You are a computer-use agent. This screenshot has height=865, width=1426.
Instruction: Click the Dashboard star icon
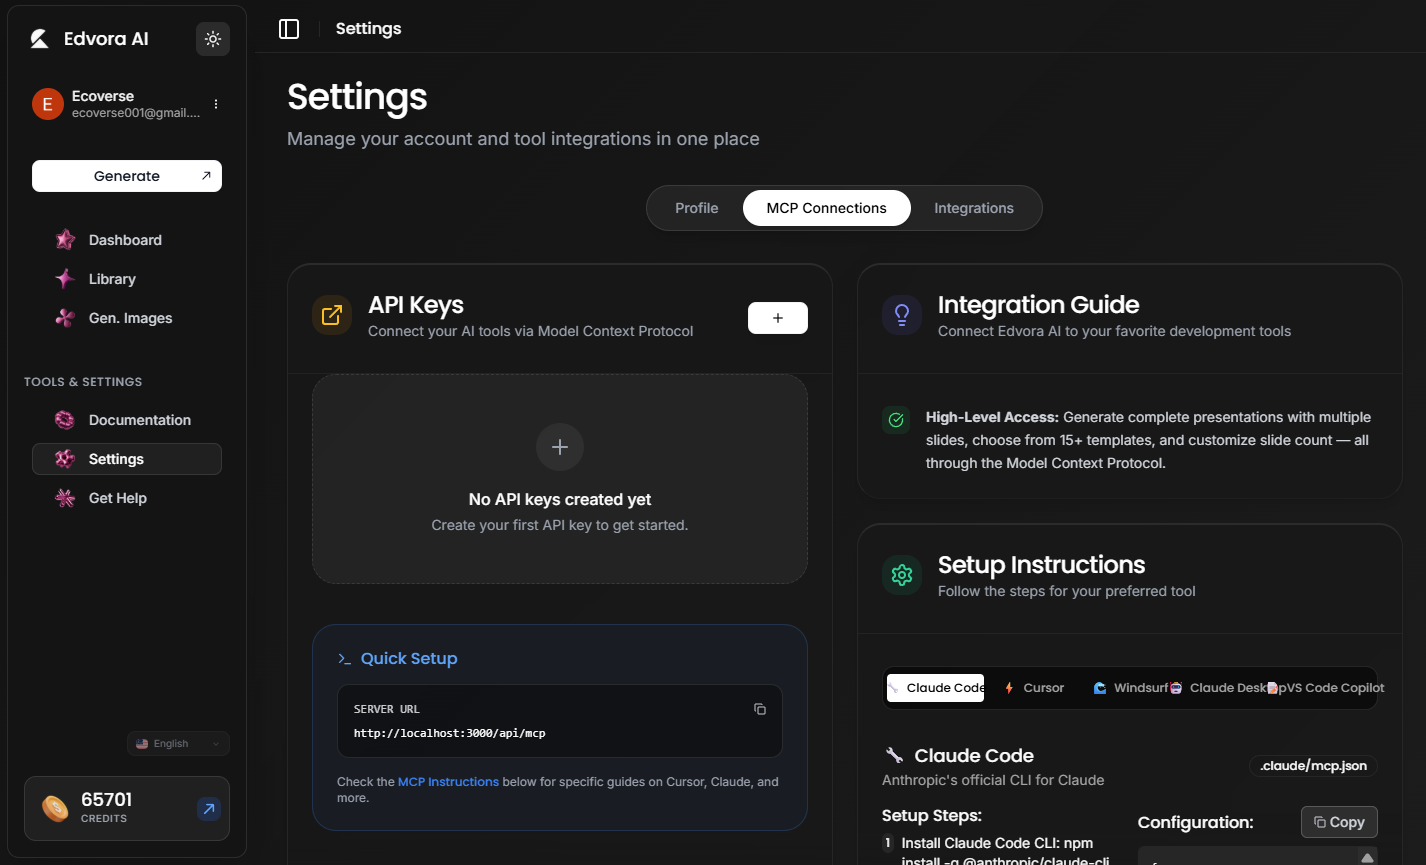point(65,240)
